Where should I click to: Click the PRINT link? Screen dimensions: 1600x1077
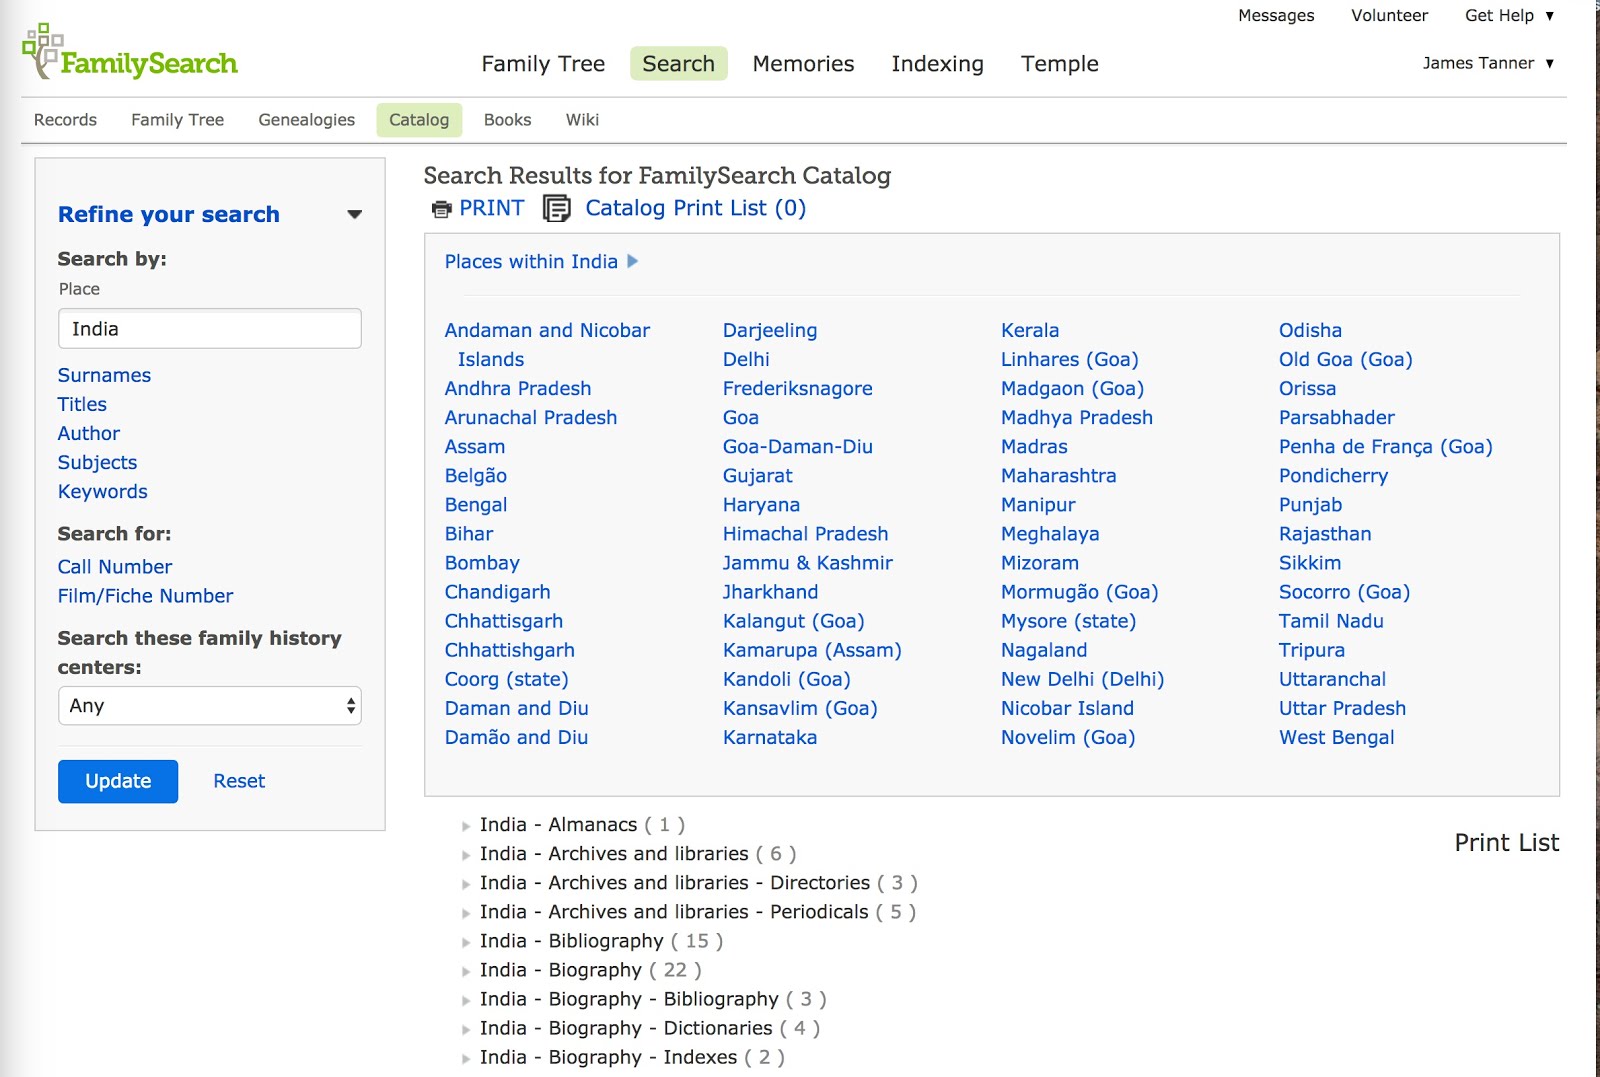coord(491,208)
